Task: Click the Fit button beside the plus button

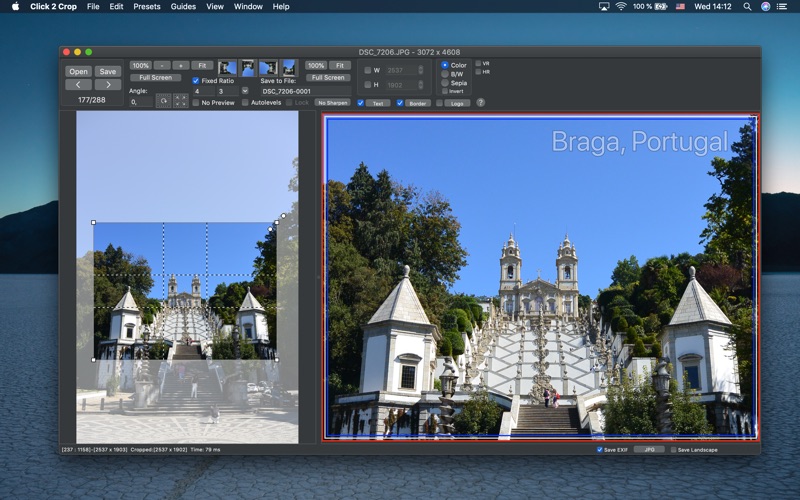Action: pyautogui.click(x=202, y=65)
